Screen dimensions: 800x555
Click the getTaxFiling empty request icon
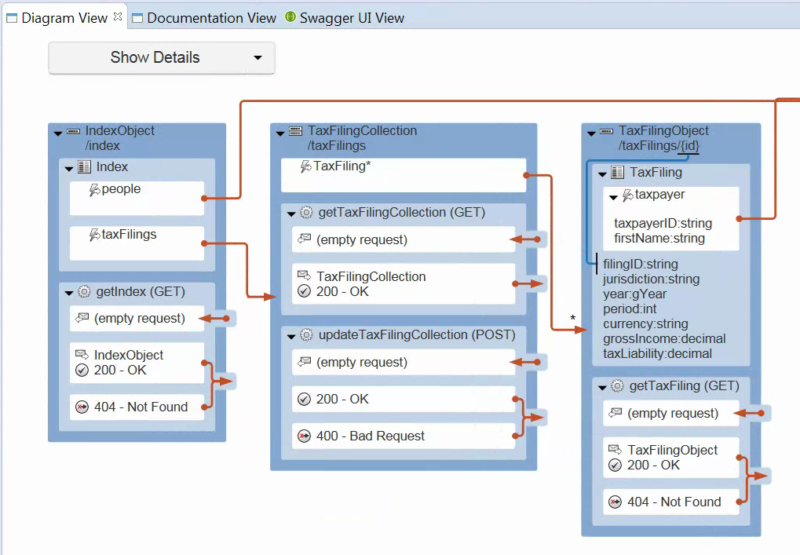616,412
